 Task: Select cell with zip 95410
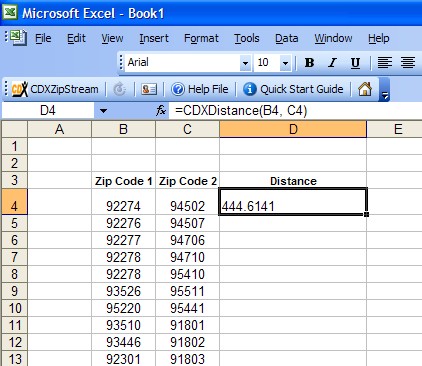(187, 274)
